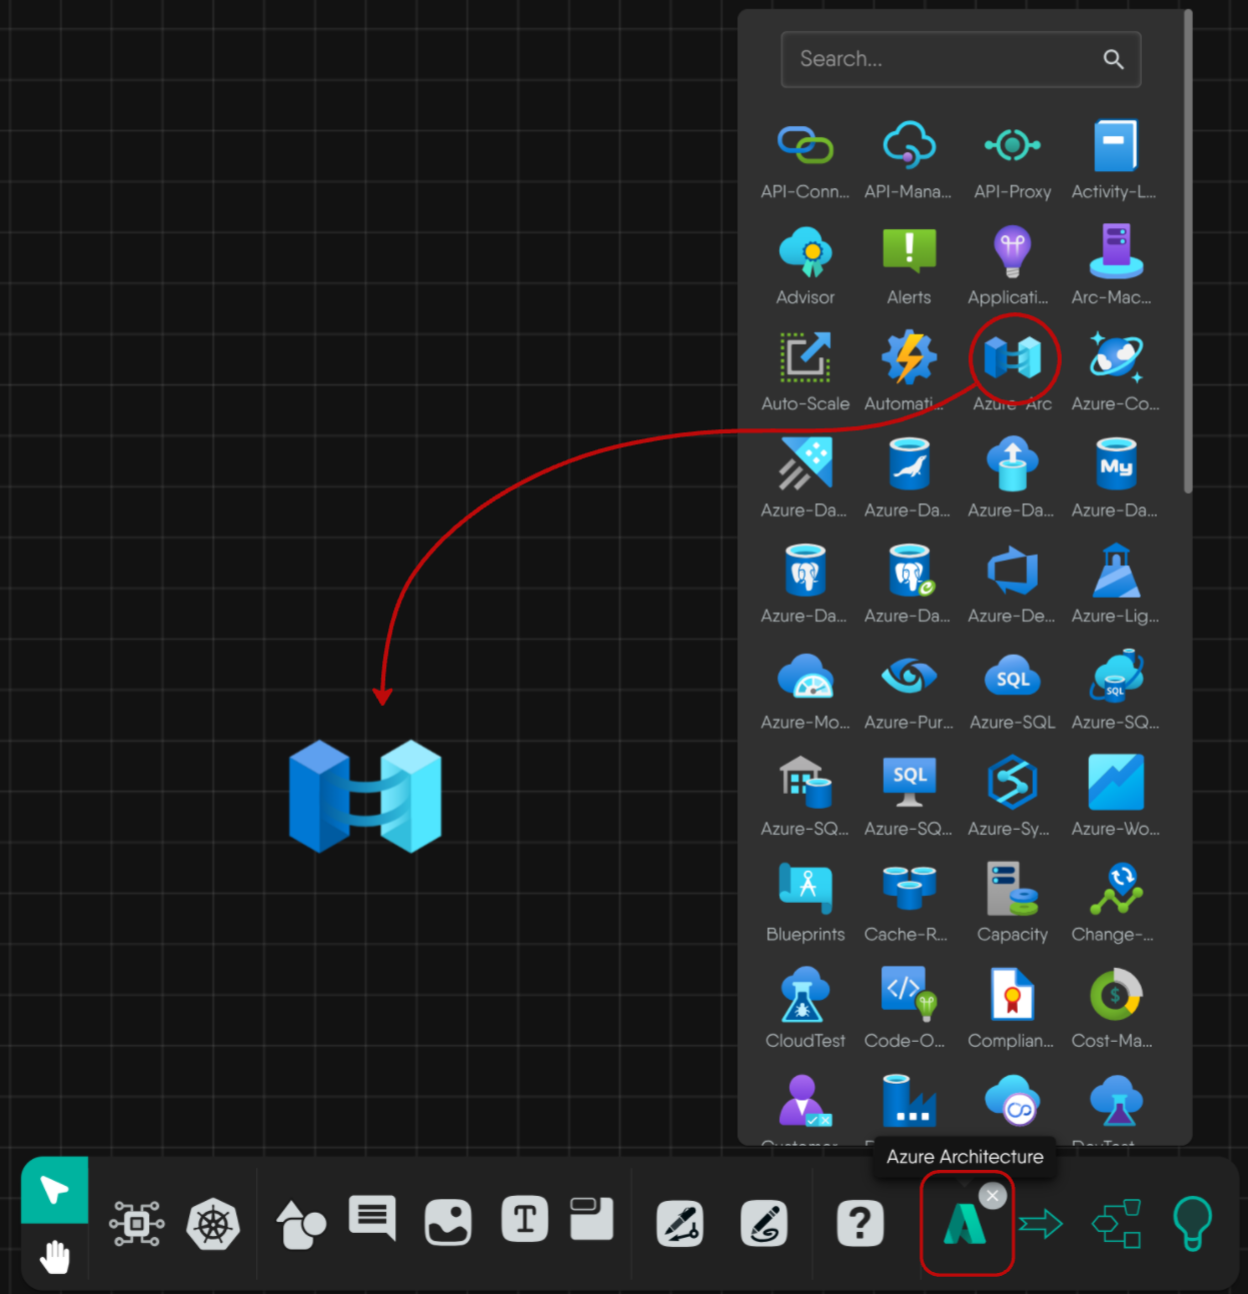Select the text T tool
The height and width of the screenshot is (1294, 1248).
(x=525, y=1220)
